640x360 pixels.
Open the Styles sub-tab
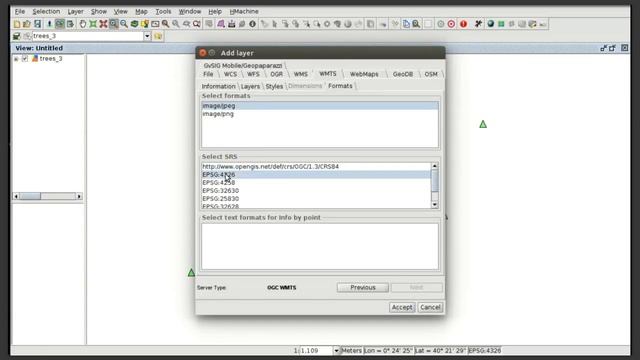274,87
